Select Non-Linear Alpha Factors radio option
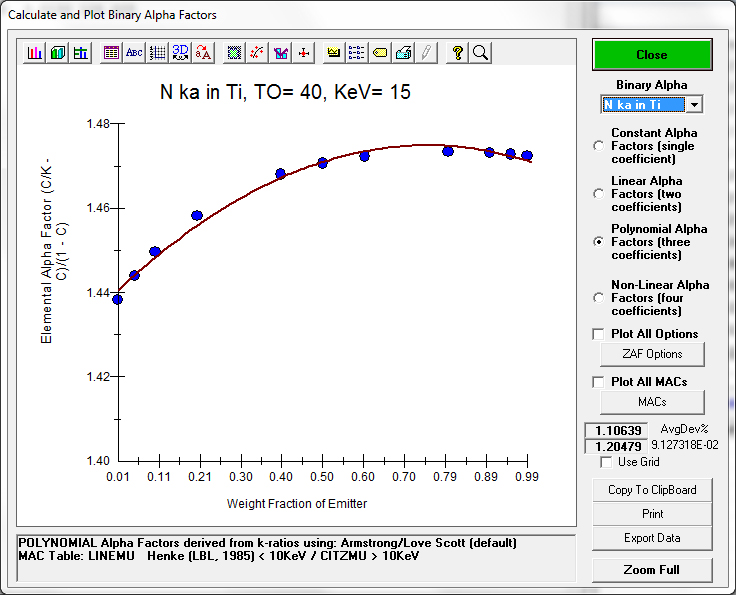Image resolution: width=736 pixels, height=595 pixels. (599, 297)
